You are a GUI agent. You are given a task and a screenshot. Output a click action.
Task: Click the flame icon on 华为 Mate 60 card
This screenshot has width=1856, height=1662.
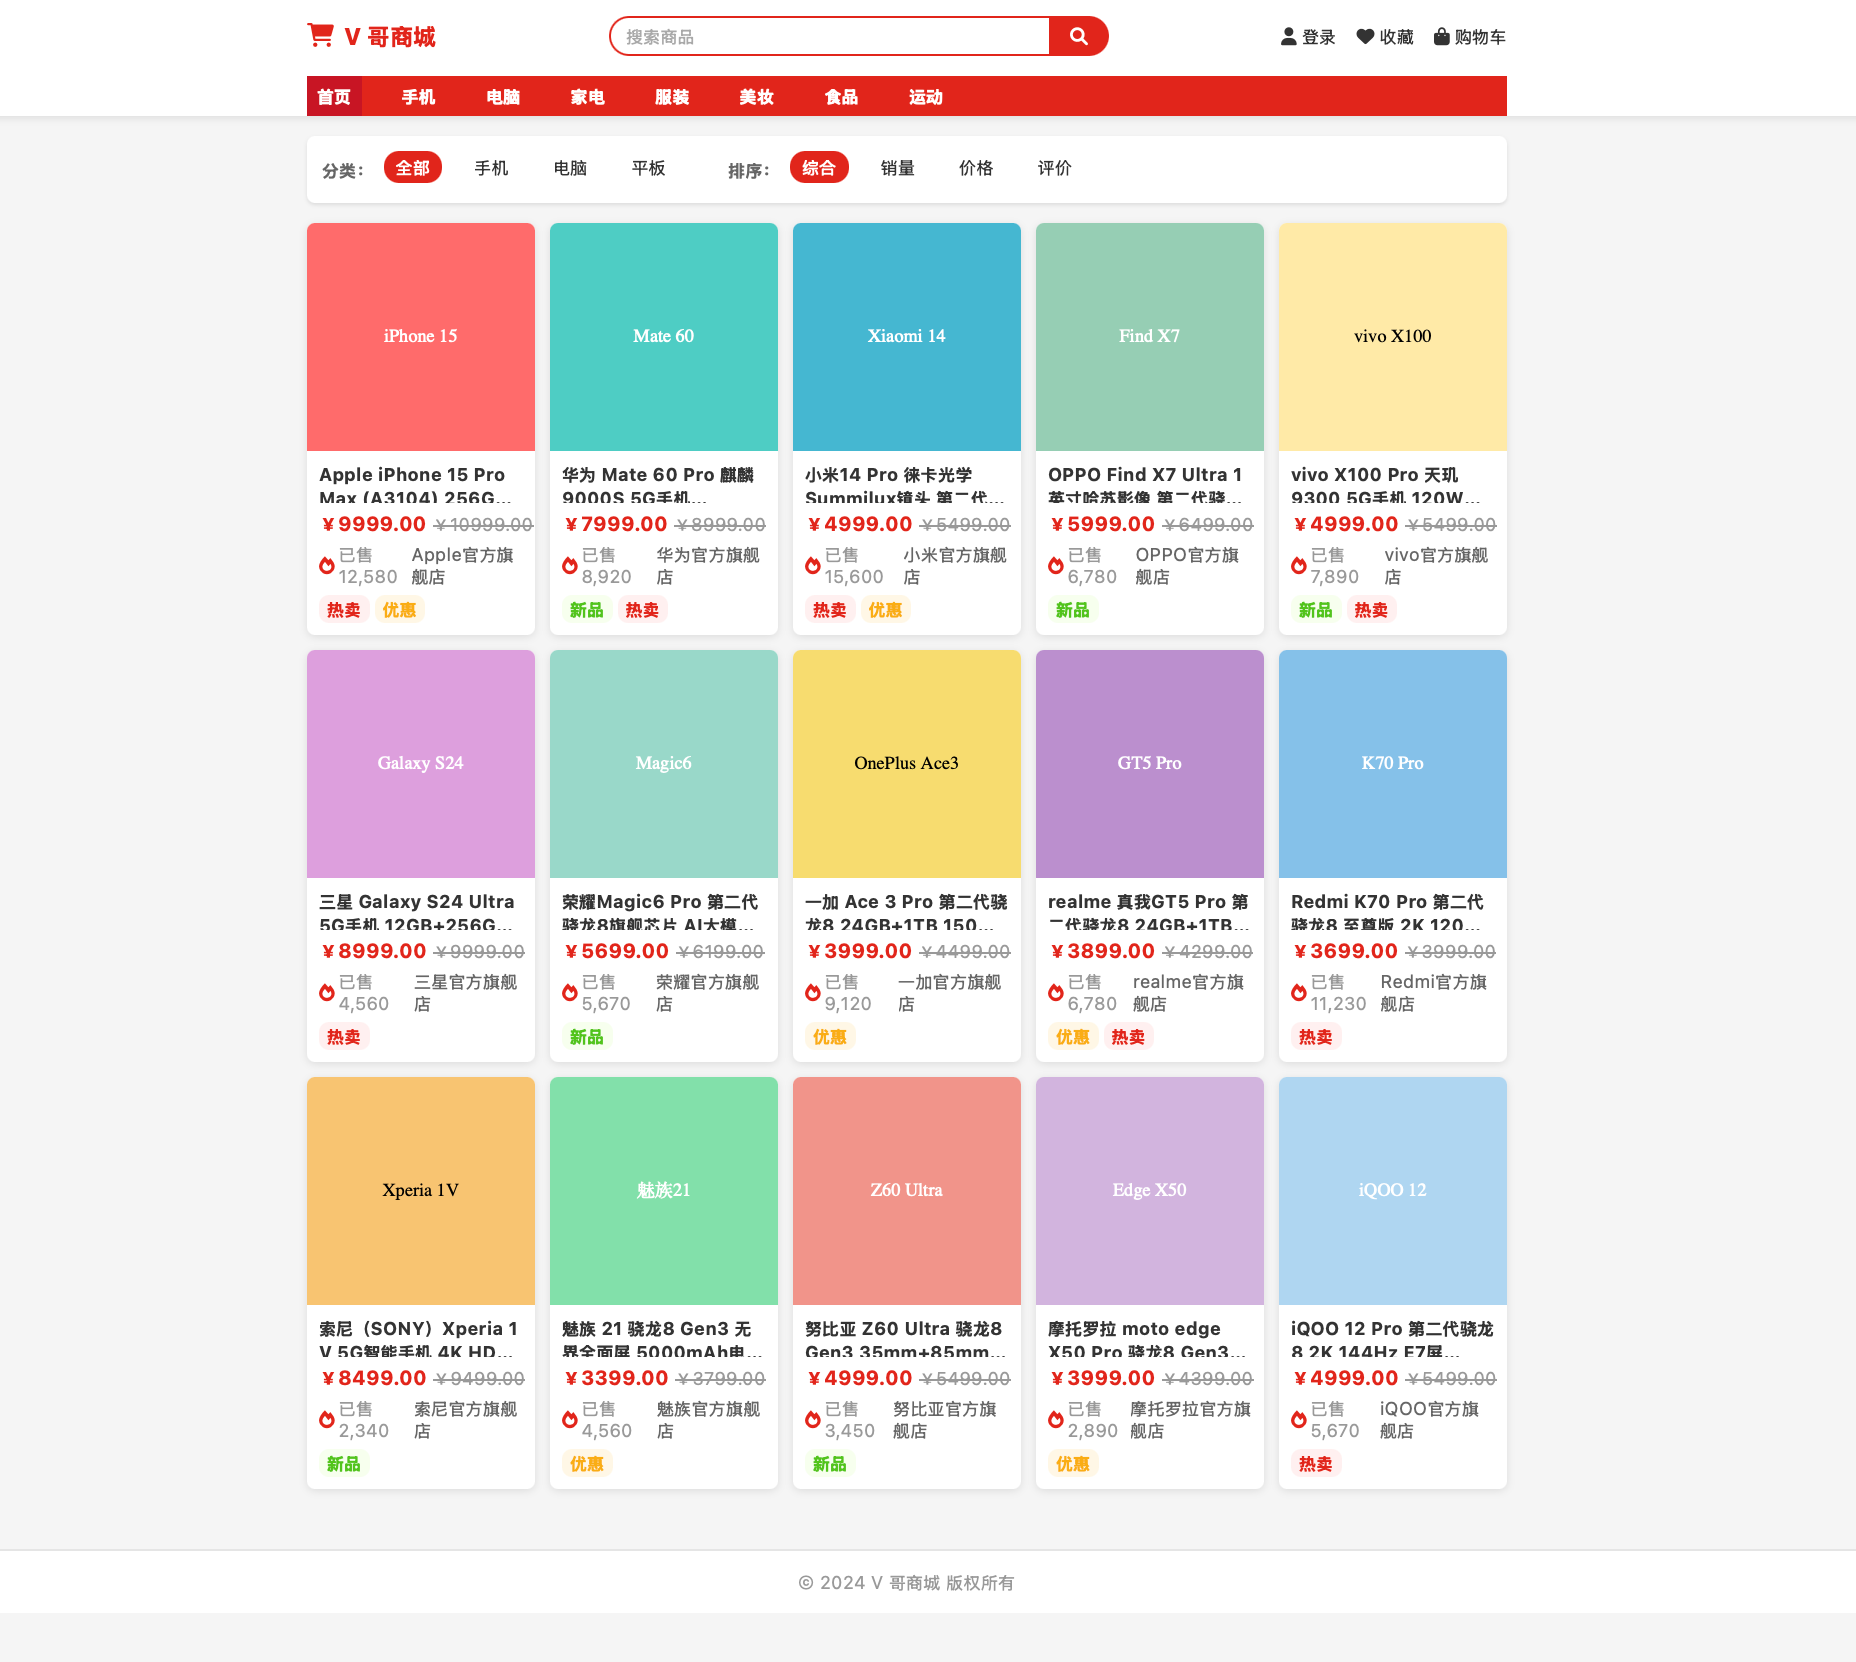(570, 566)
